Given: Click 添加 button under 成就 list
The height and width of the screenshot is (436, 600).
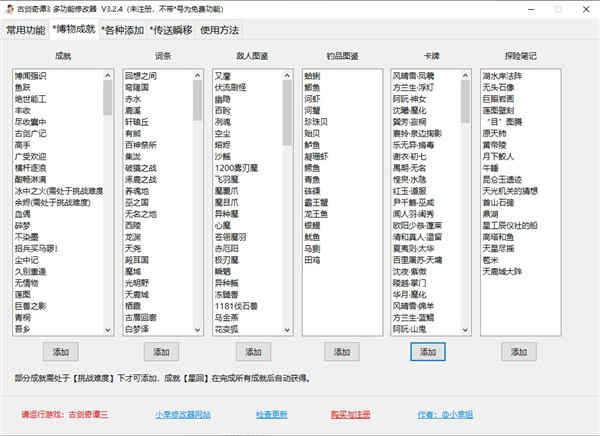Looking at the screenshot, I should tap(61, 352).
